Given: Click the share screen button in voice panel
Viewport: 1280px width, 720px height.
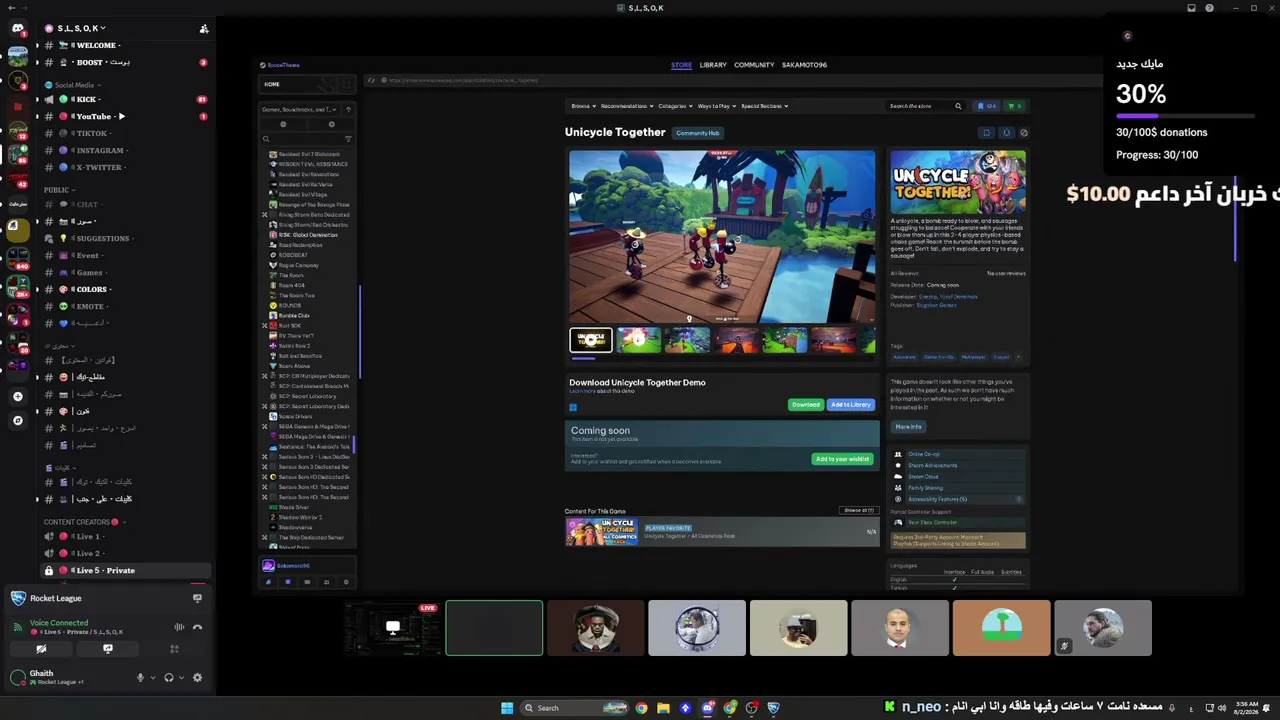Looking at the screenshot, I should click(x=108, y=649).
